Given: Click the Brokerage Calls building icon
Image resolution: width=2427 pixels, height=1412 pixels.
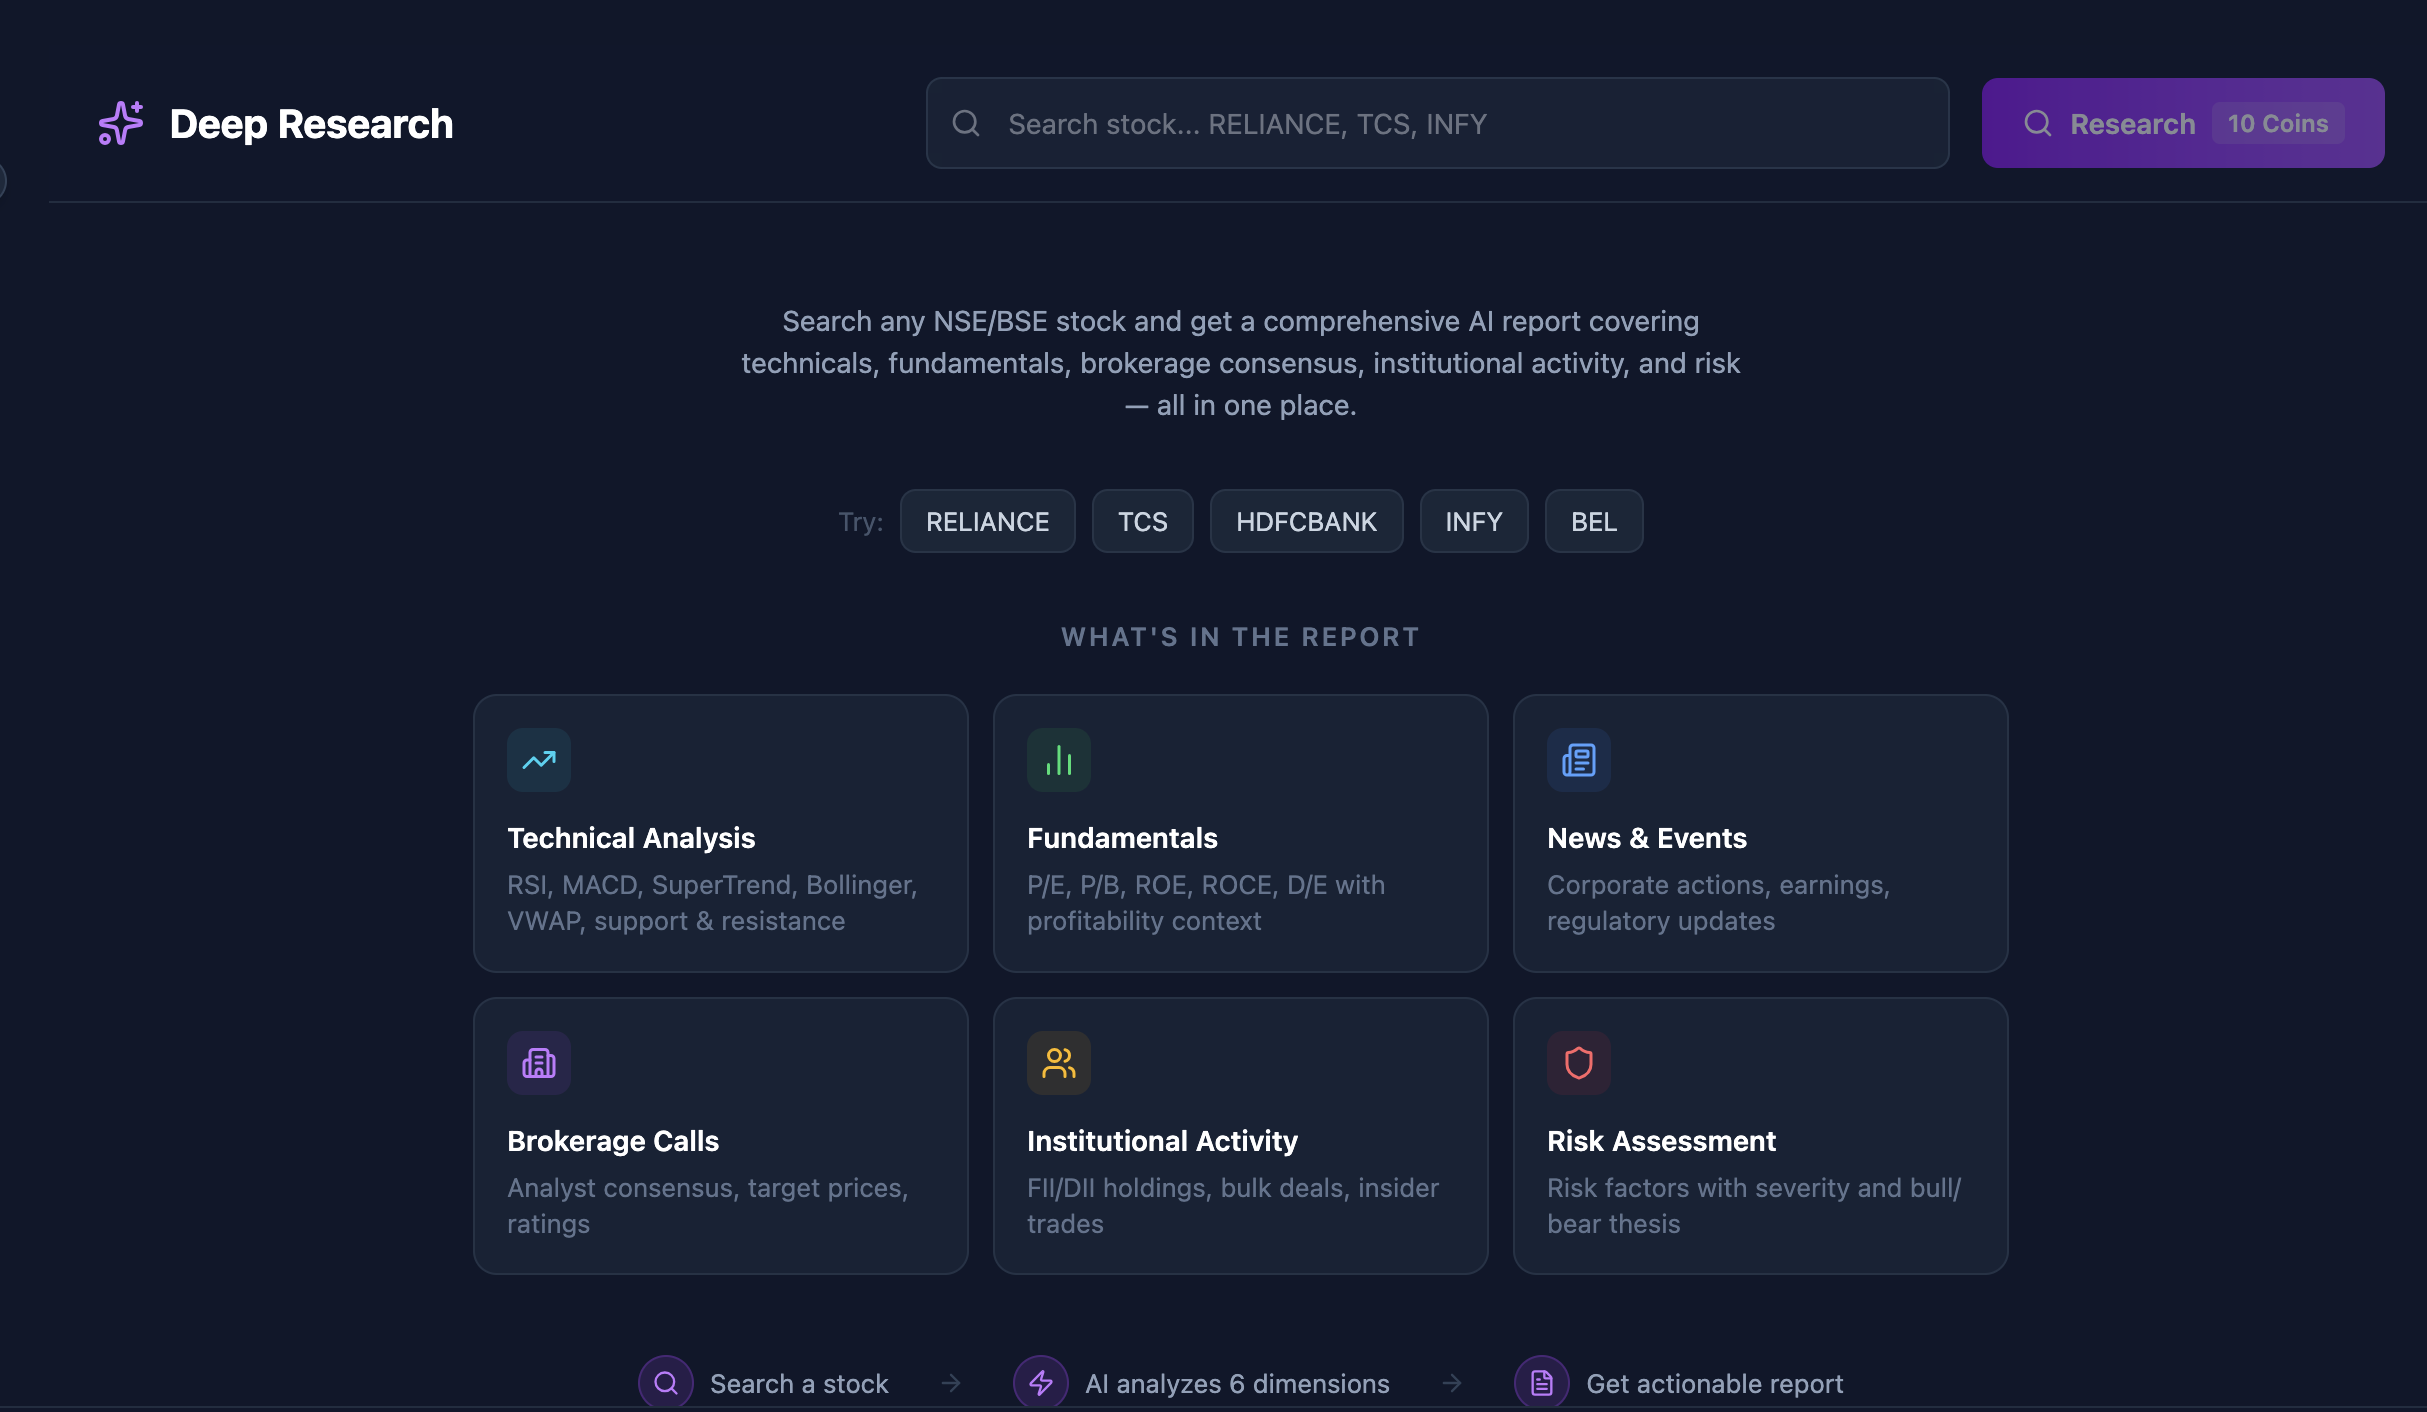Looking at the screenshot, I should (538, 1063).
